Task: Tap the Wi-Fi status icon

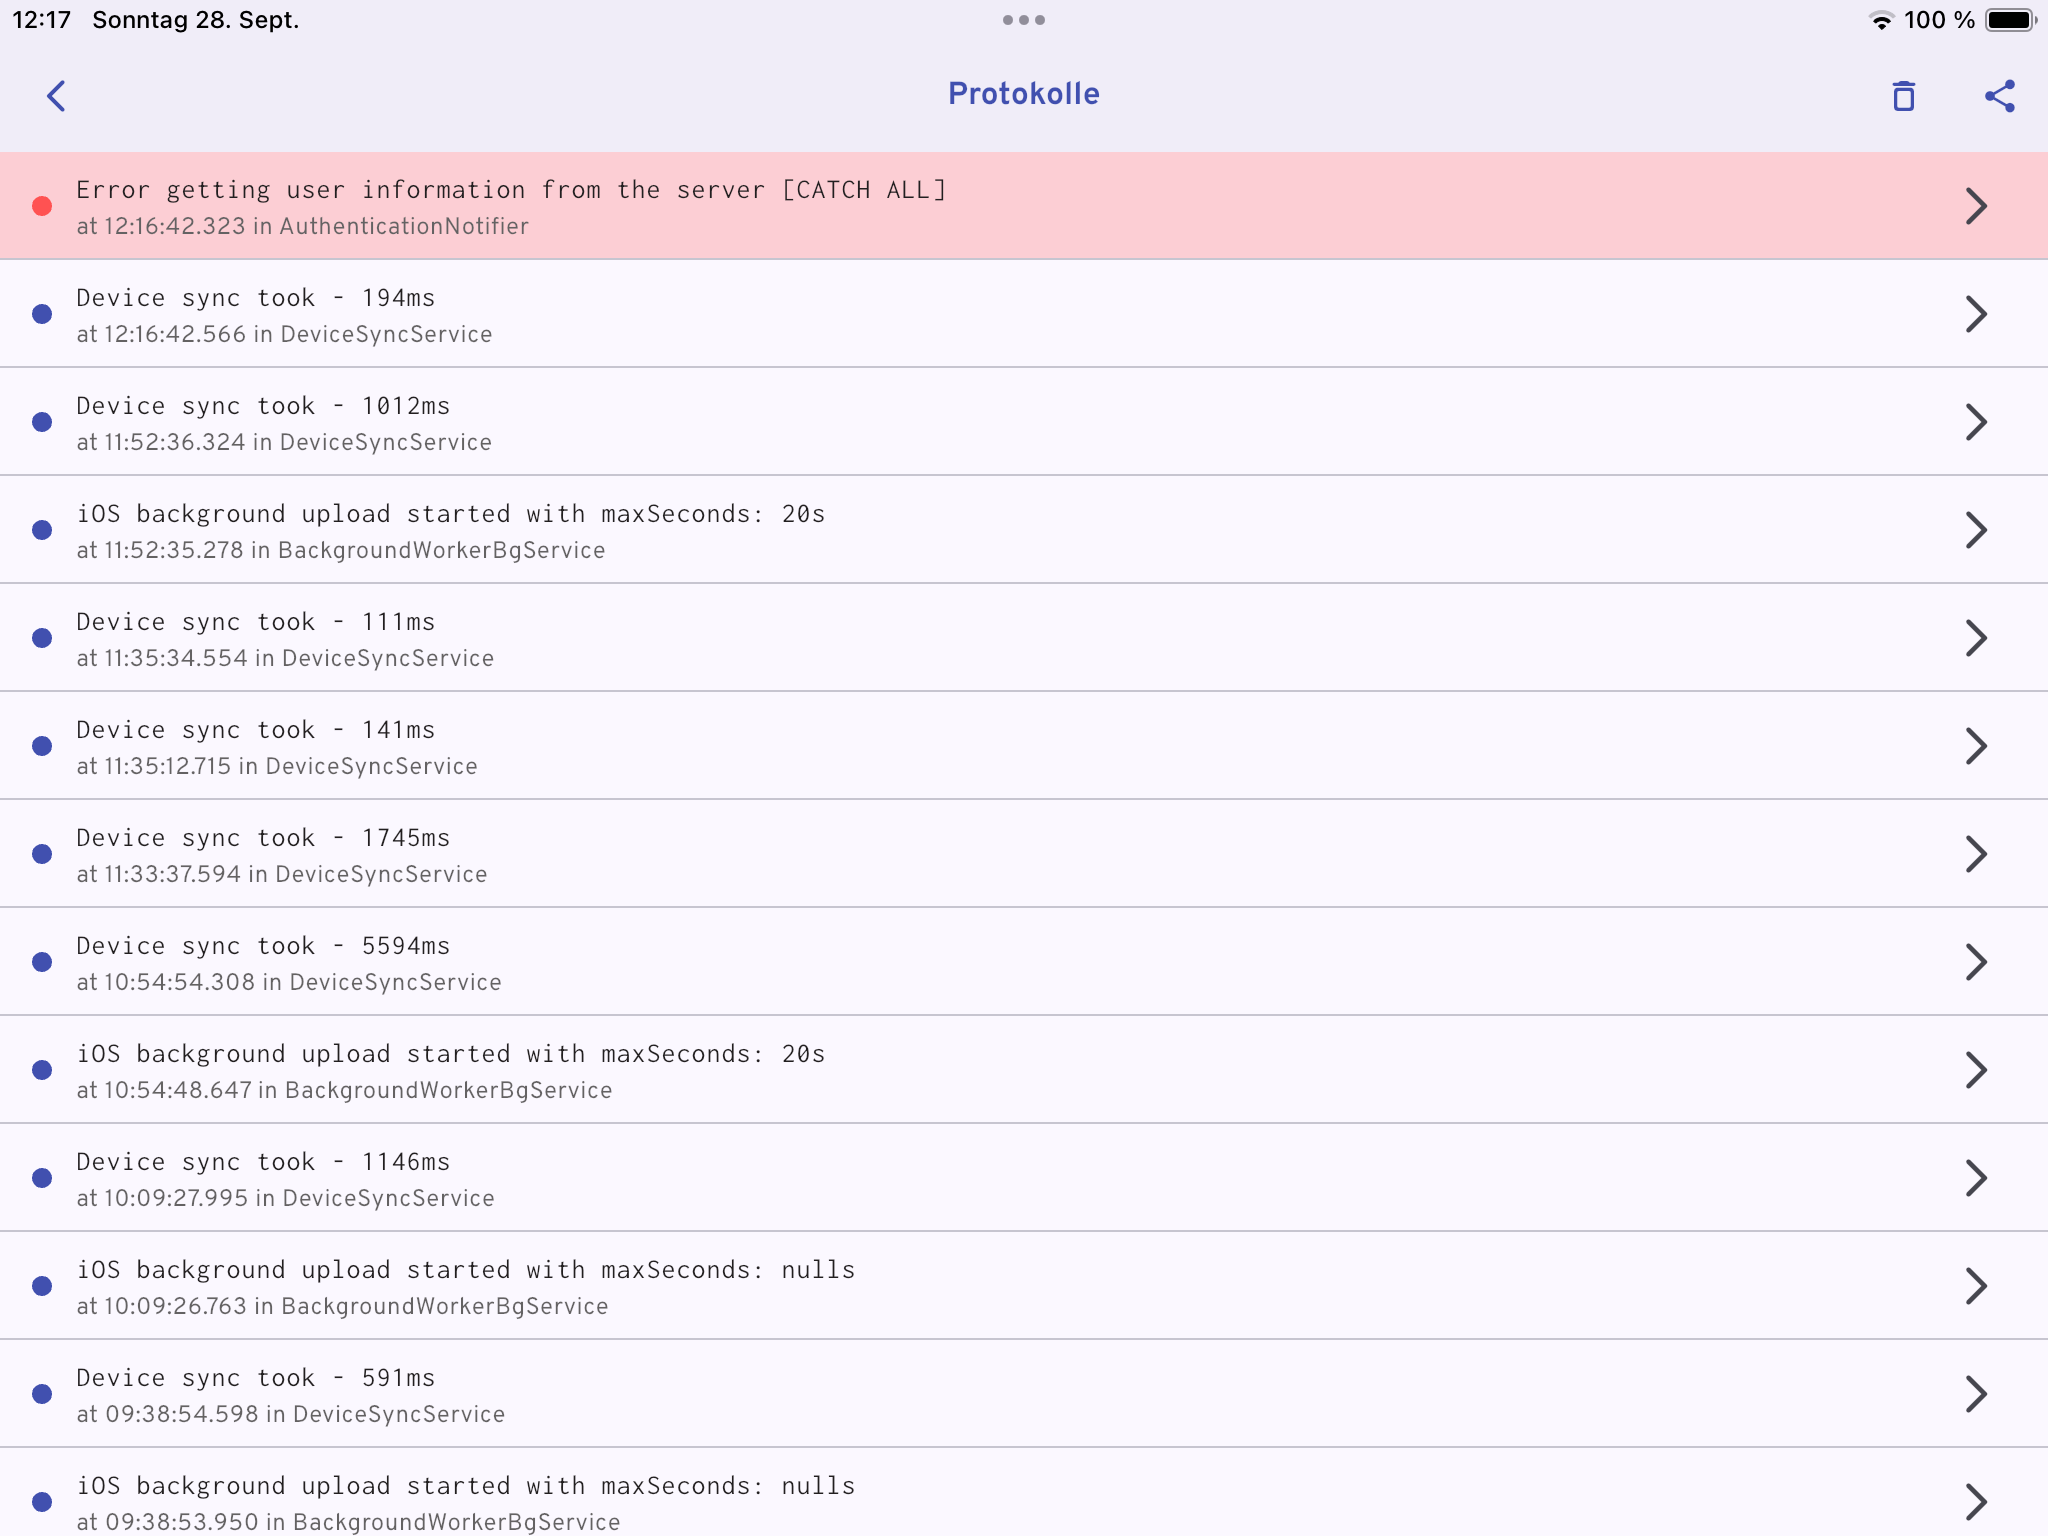Action: pos(1880,21)
